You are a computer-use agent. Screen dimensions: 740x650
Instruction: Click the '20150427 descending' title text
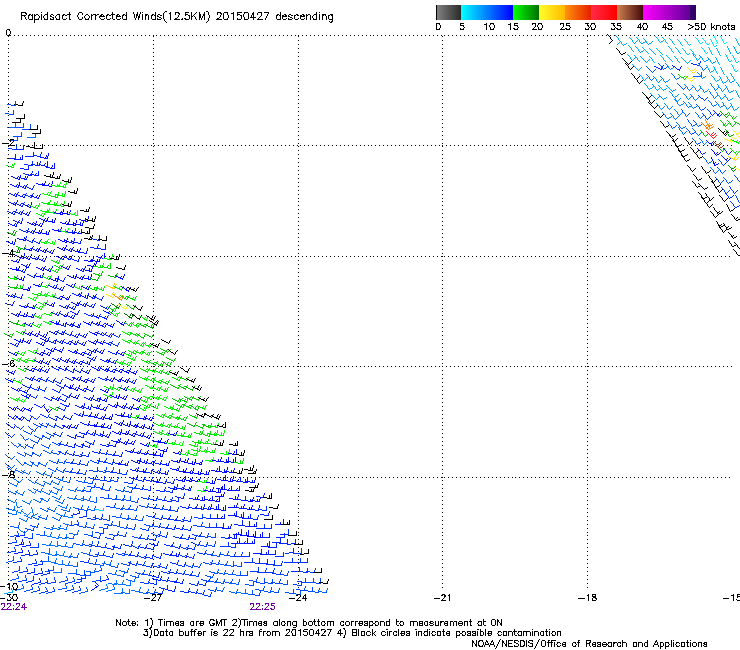click(275, 17)
